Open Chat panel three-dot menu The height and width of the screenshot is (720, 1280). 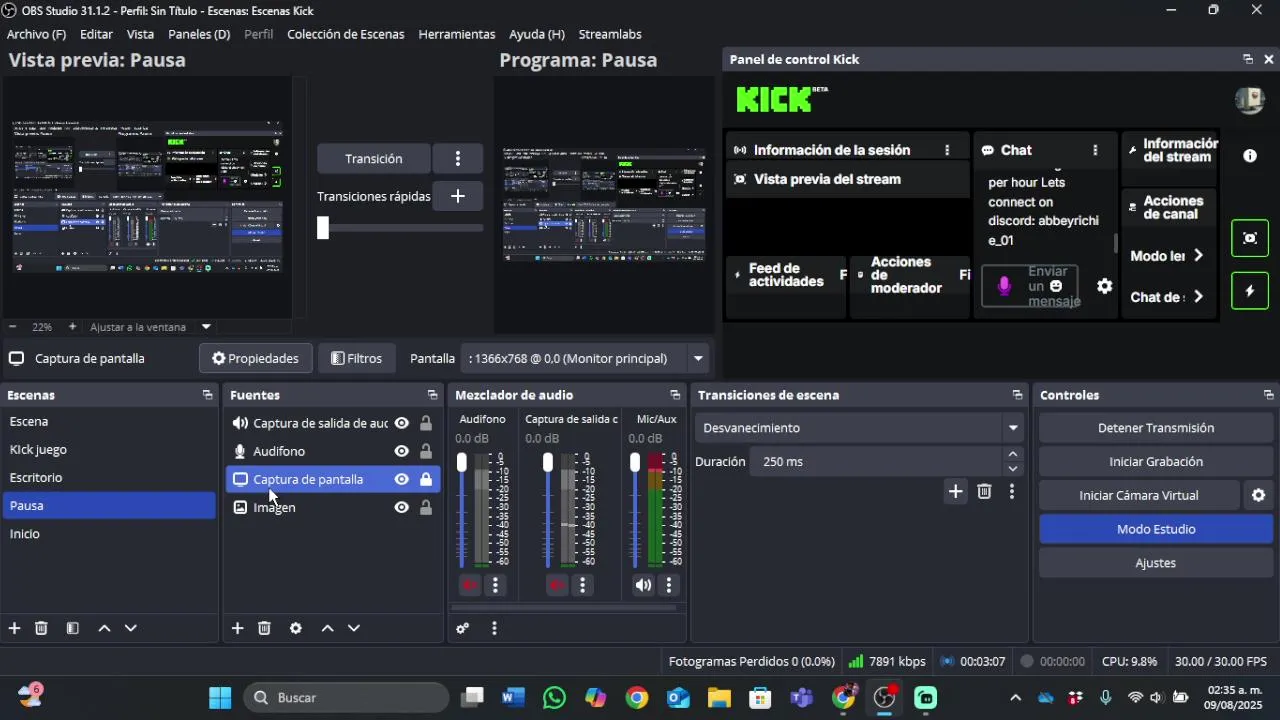click(1095, 150)
